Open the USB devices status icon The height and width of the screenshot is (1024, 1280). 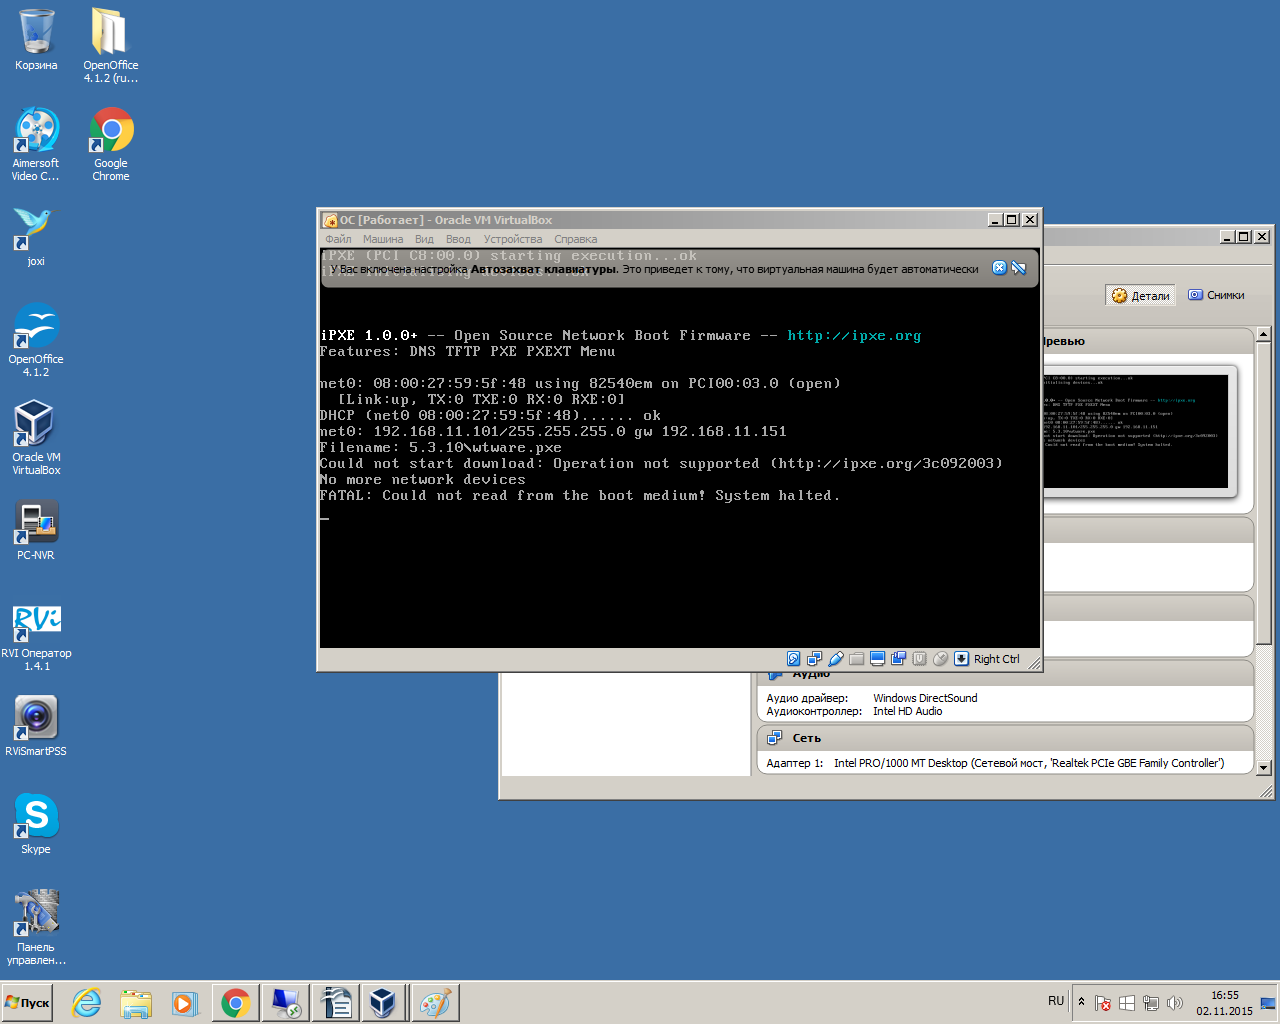click(x=836, y=659)
